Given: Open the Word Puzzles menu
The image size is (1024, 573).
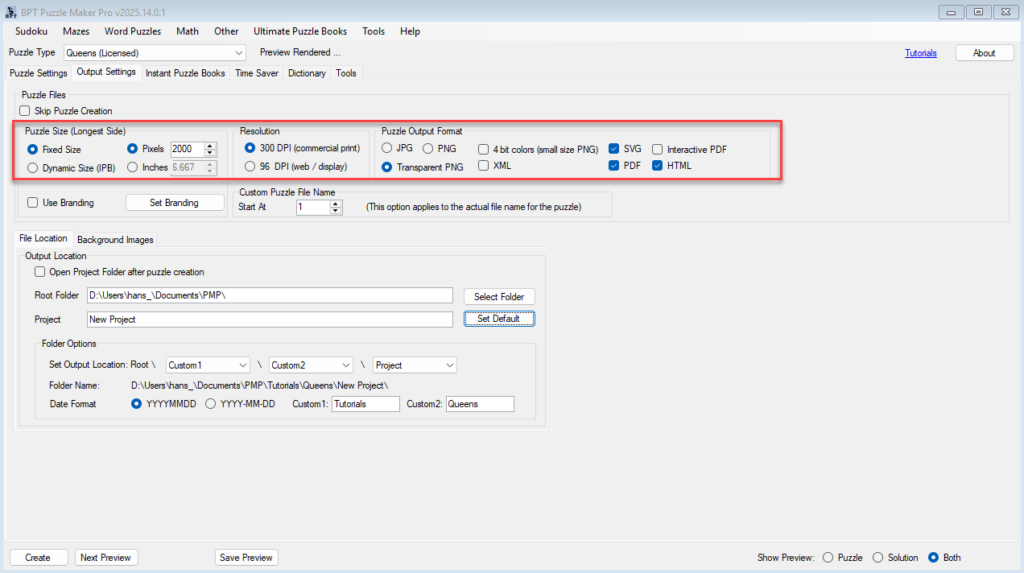Looking at the screenshot, I should pos(132,31).
